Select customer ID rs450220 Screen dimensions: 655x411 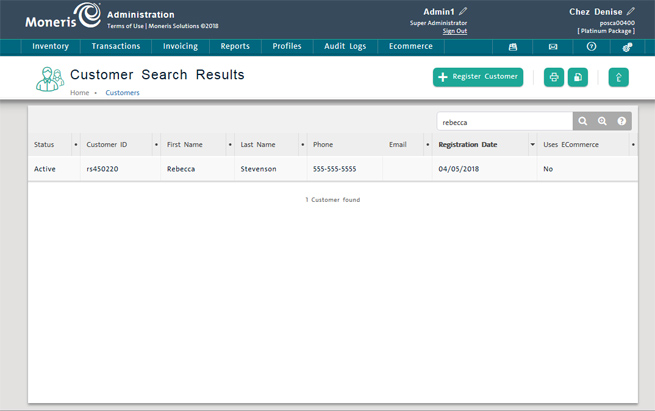(102, 169)
